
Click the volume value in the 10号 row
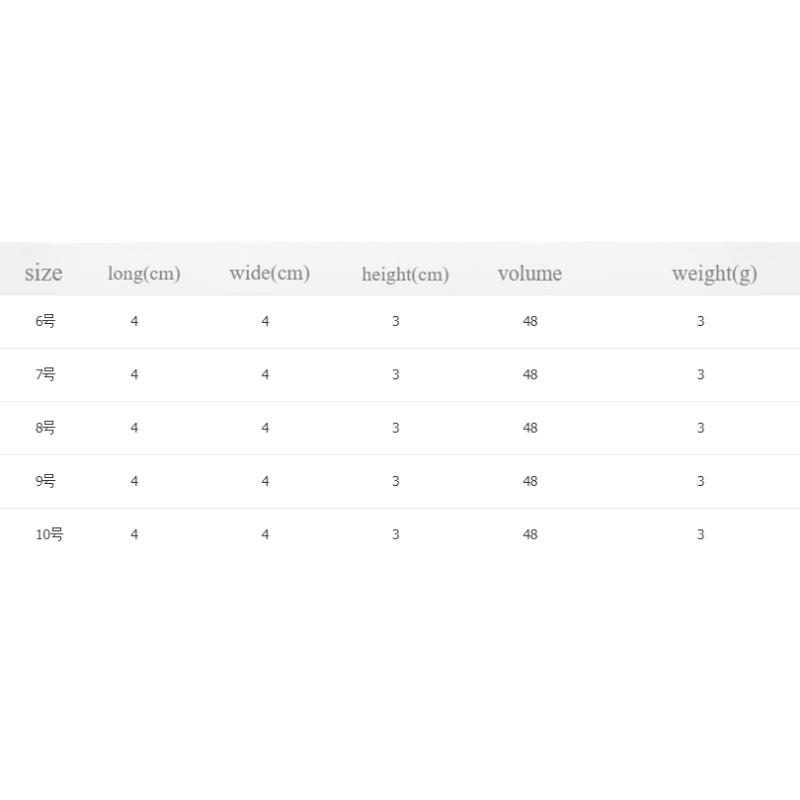530,534
